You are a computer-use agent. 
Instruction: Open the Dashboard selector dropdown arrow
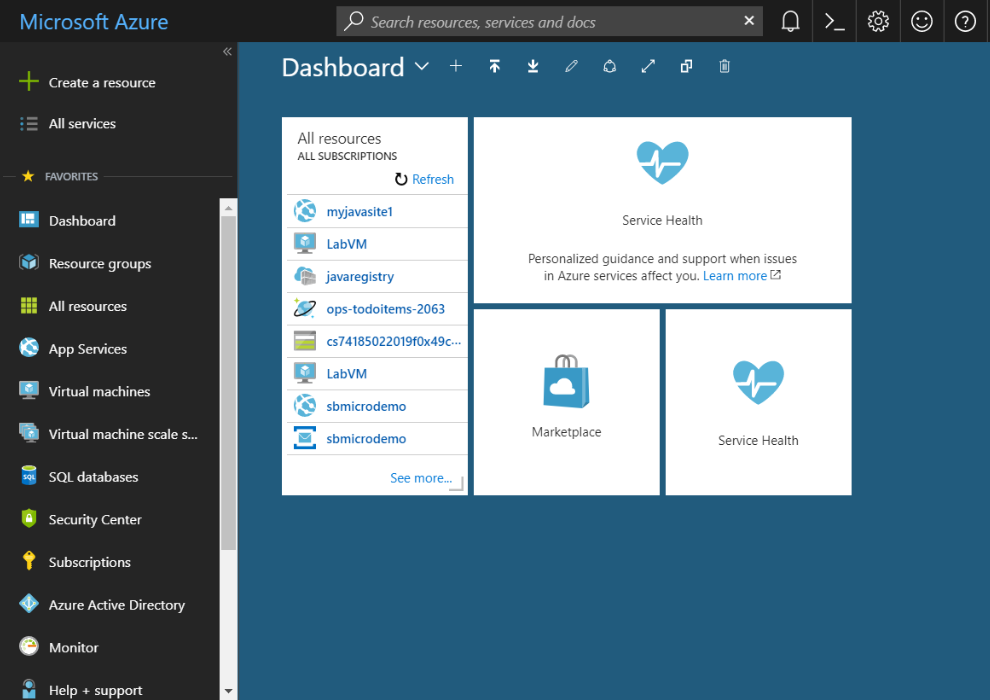[422, 66]
